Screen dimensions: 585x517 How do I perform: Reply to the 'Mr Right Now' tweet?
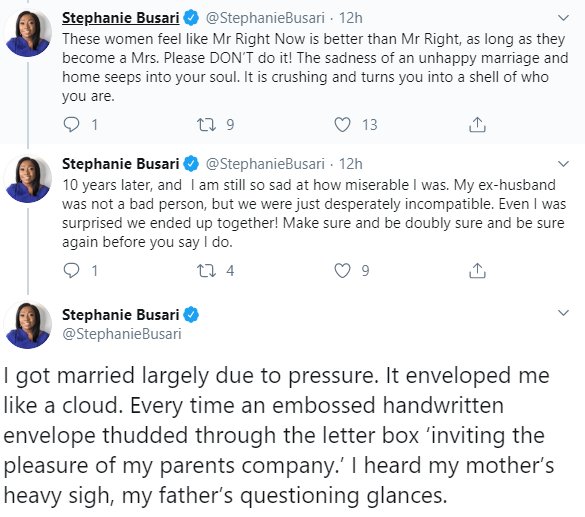[71, 125]
